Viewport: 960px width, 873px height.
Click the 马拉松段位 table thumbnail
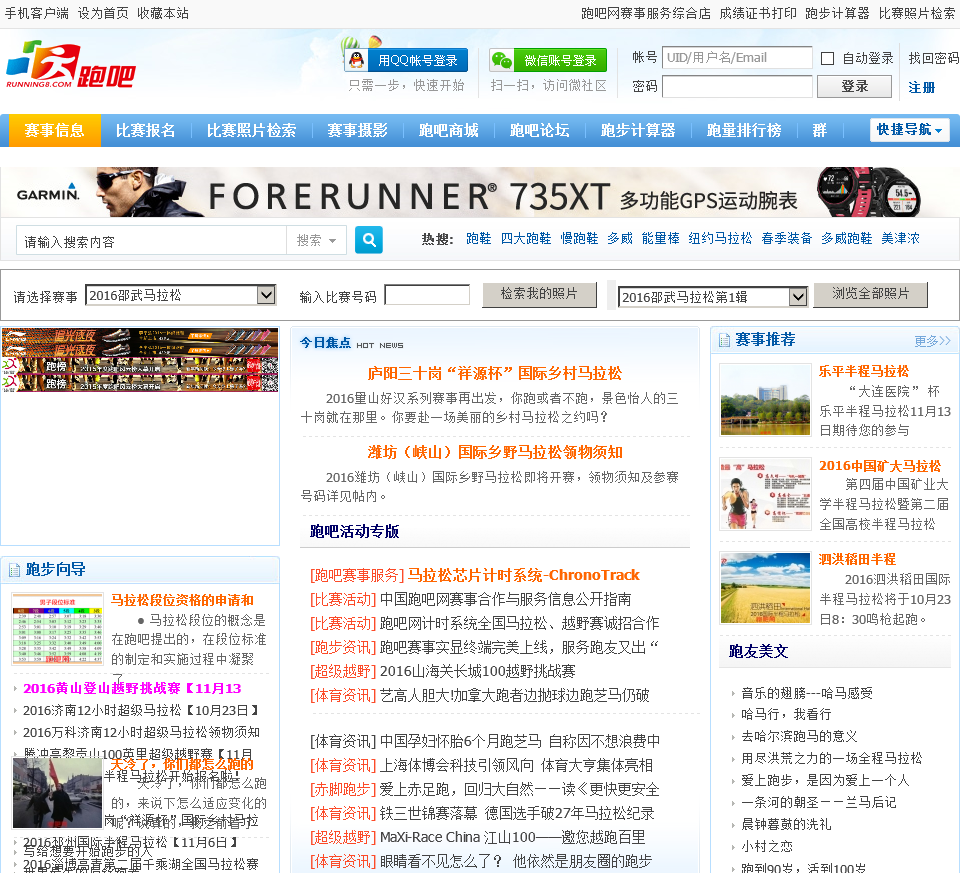58,629
